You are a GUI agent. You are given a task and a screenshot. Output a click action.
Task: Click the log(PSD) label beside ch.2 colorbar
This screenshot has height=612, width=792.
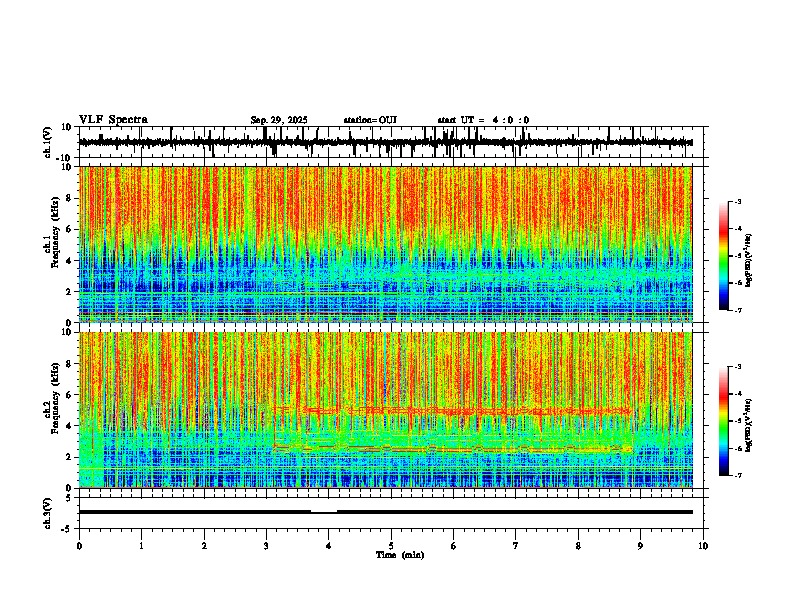click(x=749, y=425)
